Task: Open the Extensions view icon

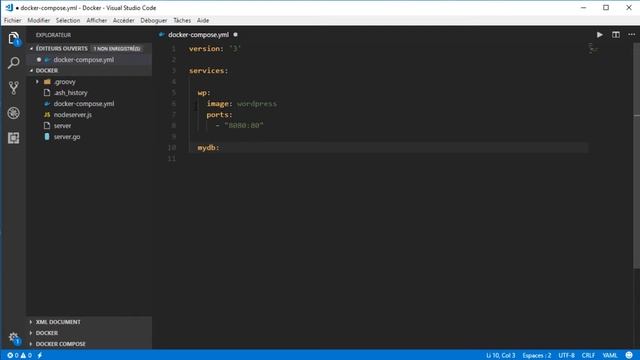Action: [x=13, y=138]
